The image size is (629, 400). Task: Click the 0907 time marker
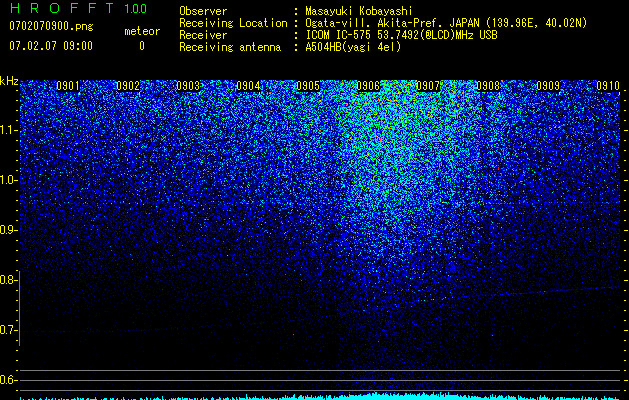(x=428, y=86)
